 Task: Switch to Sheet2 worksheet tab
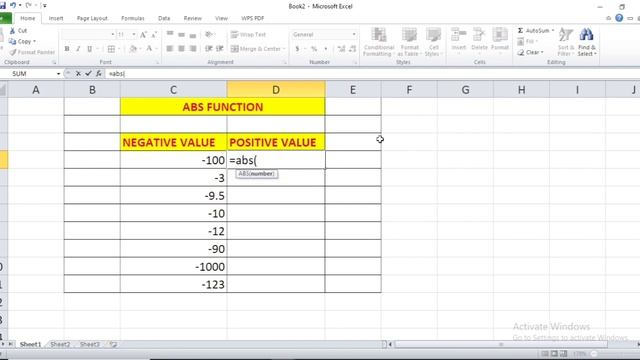(x=60, y=344)
